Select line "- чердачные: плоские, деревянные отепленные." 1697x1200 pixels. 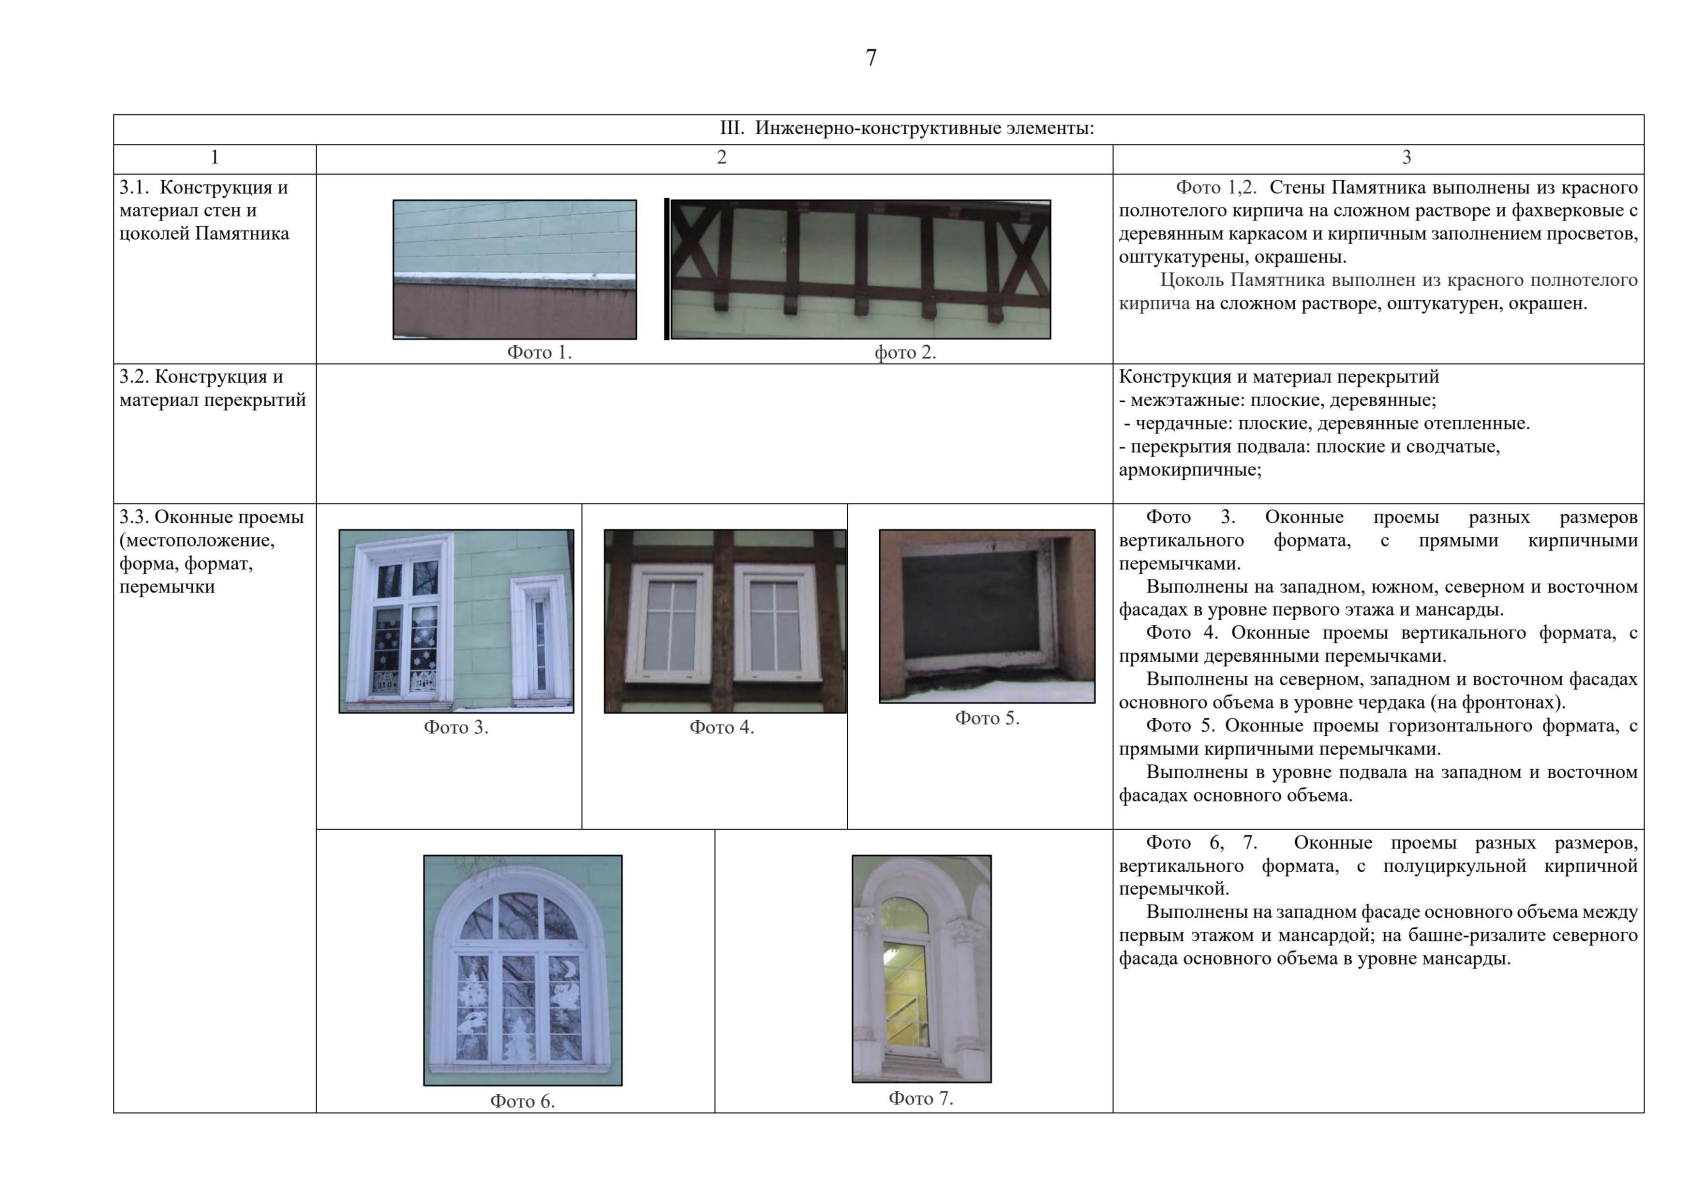tap(1325, 423)
